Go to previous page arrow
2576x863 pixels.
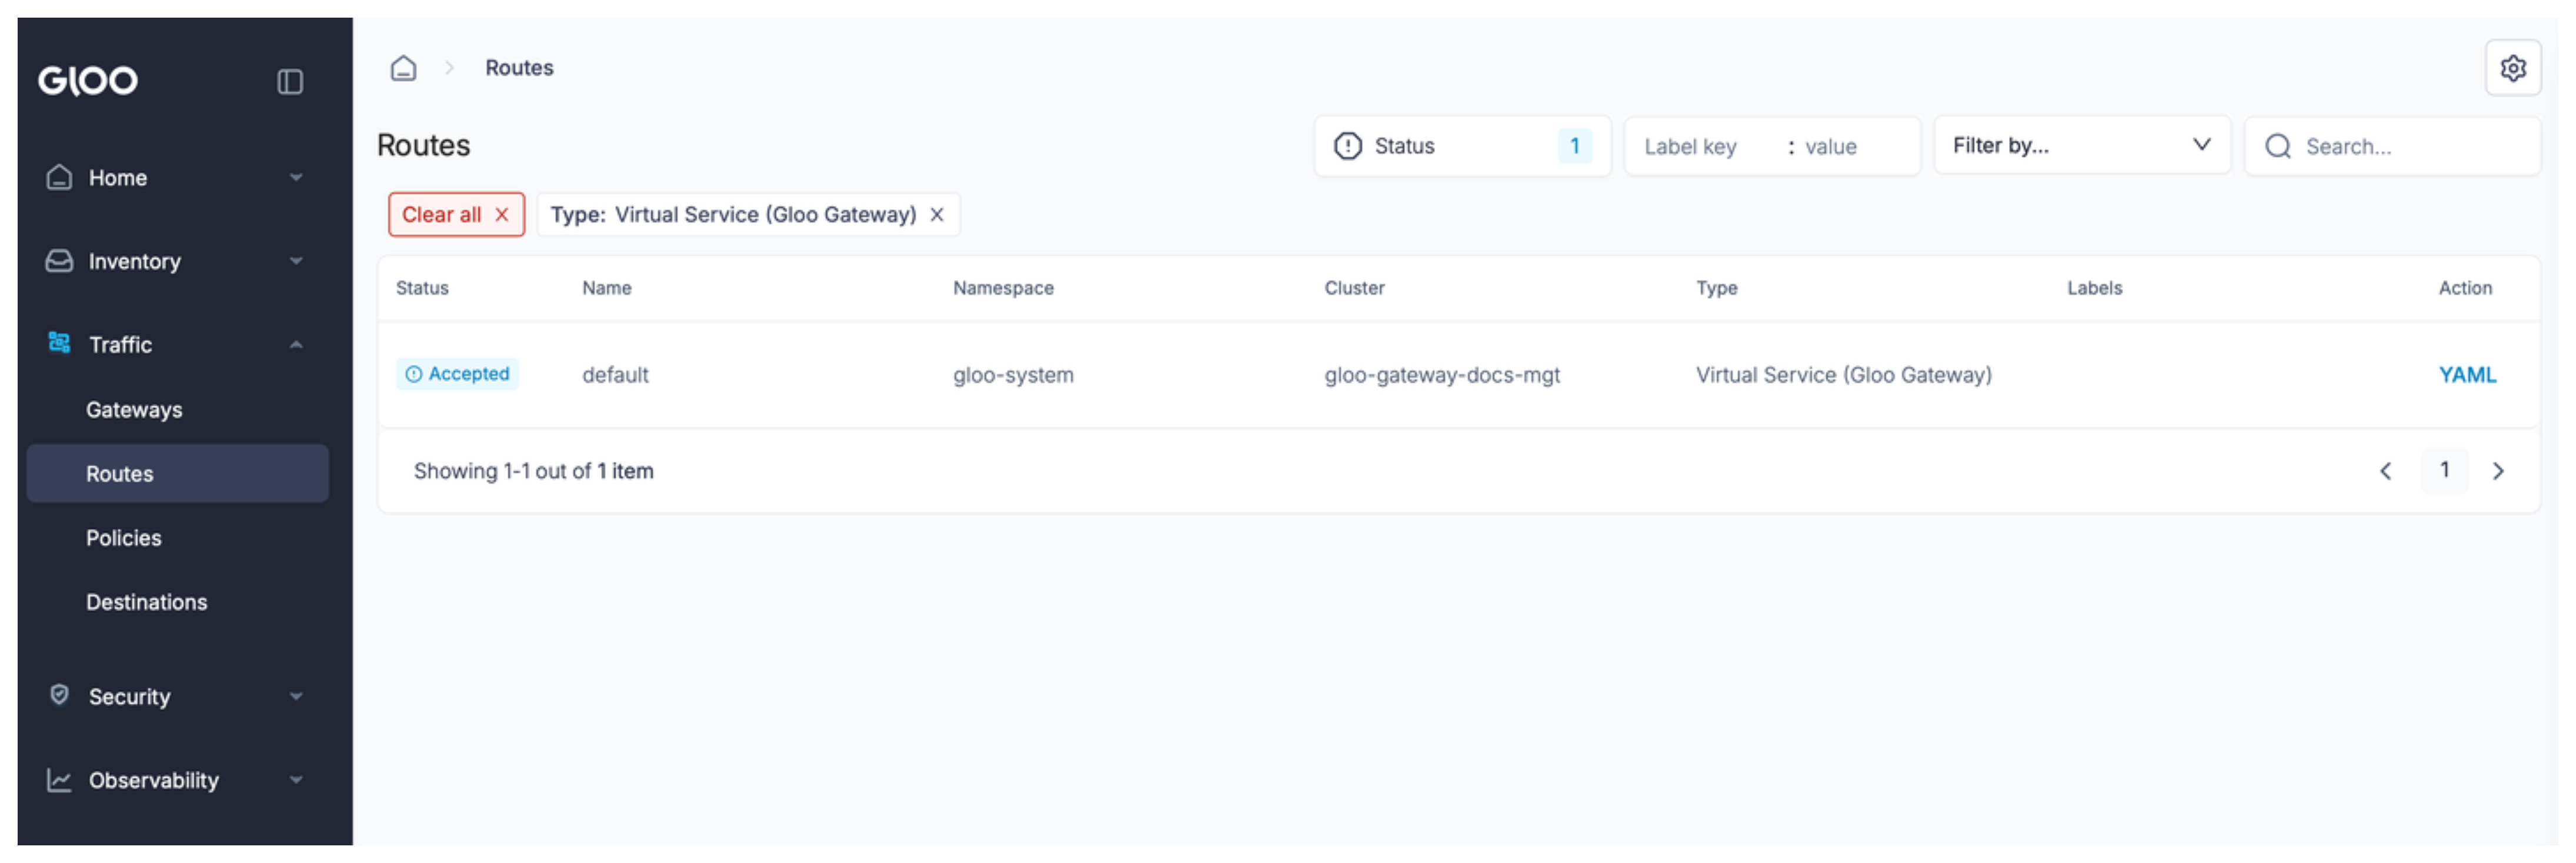[x=2386, y=471]
